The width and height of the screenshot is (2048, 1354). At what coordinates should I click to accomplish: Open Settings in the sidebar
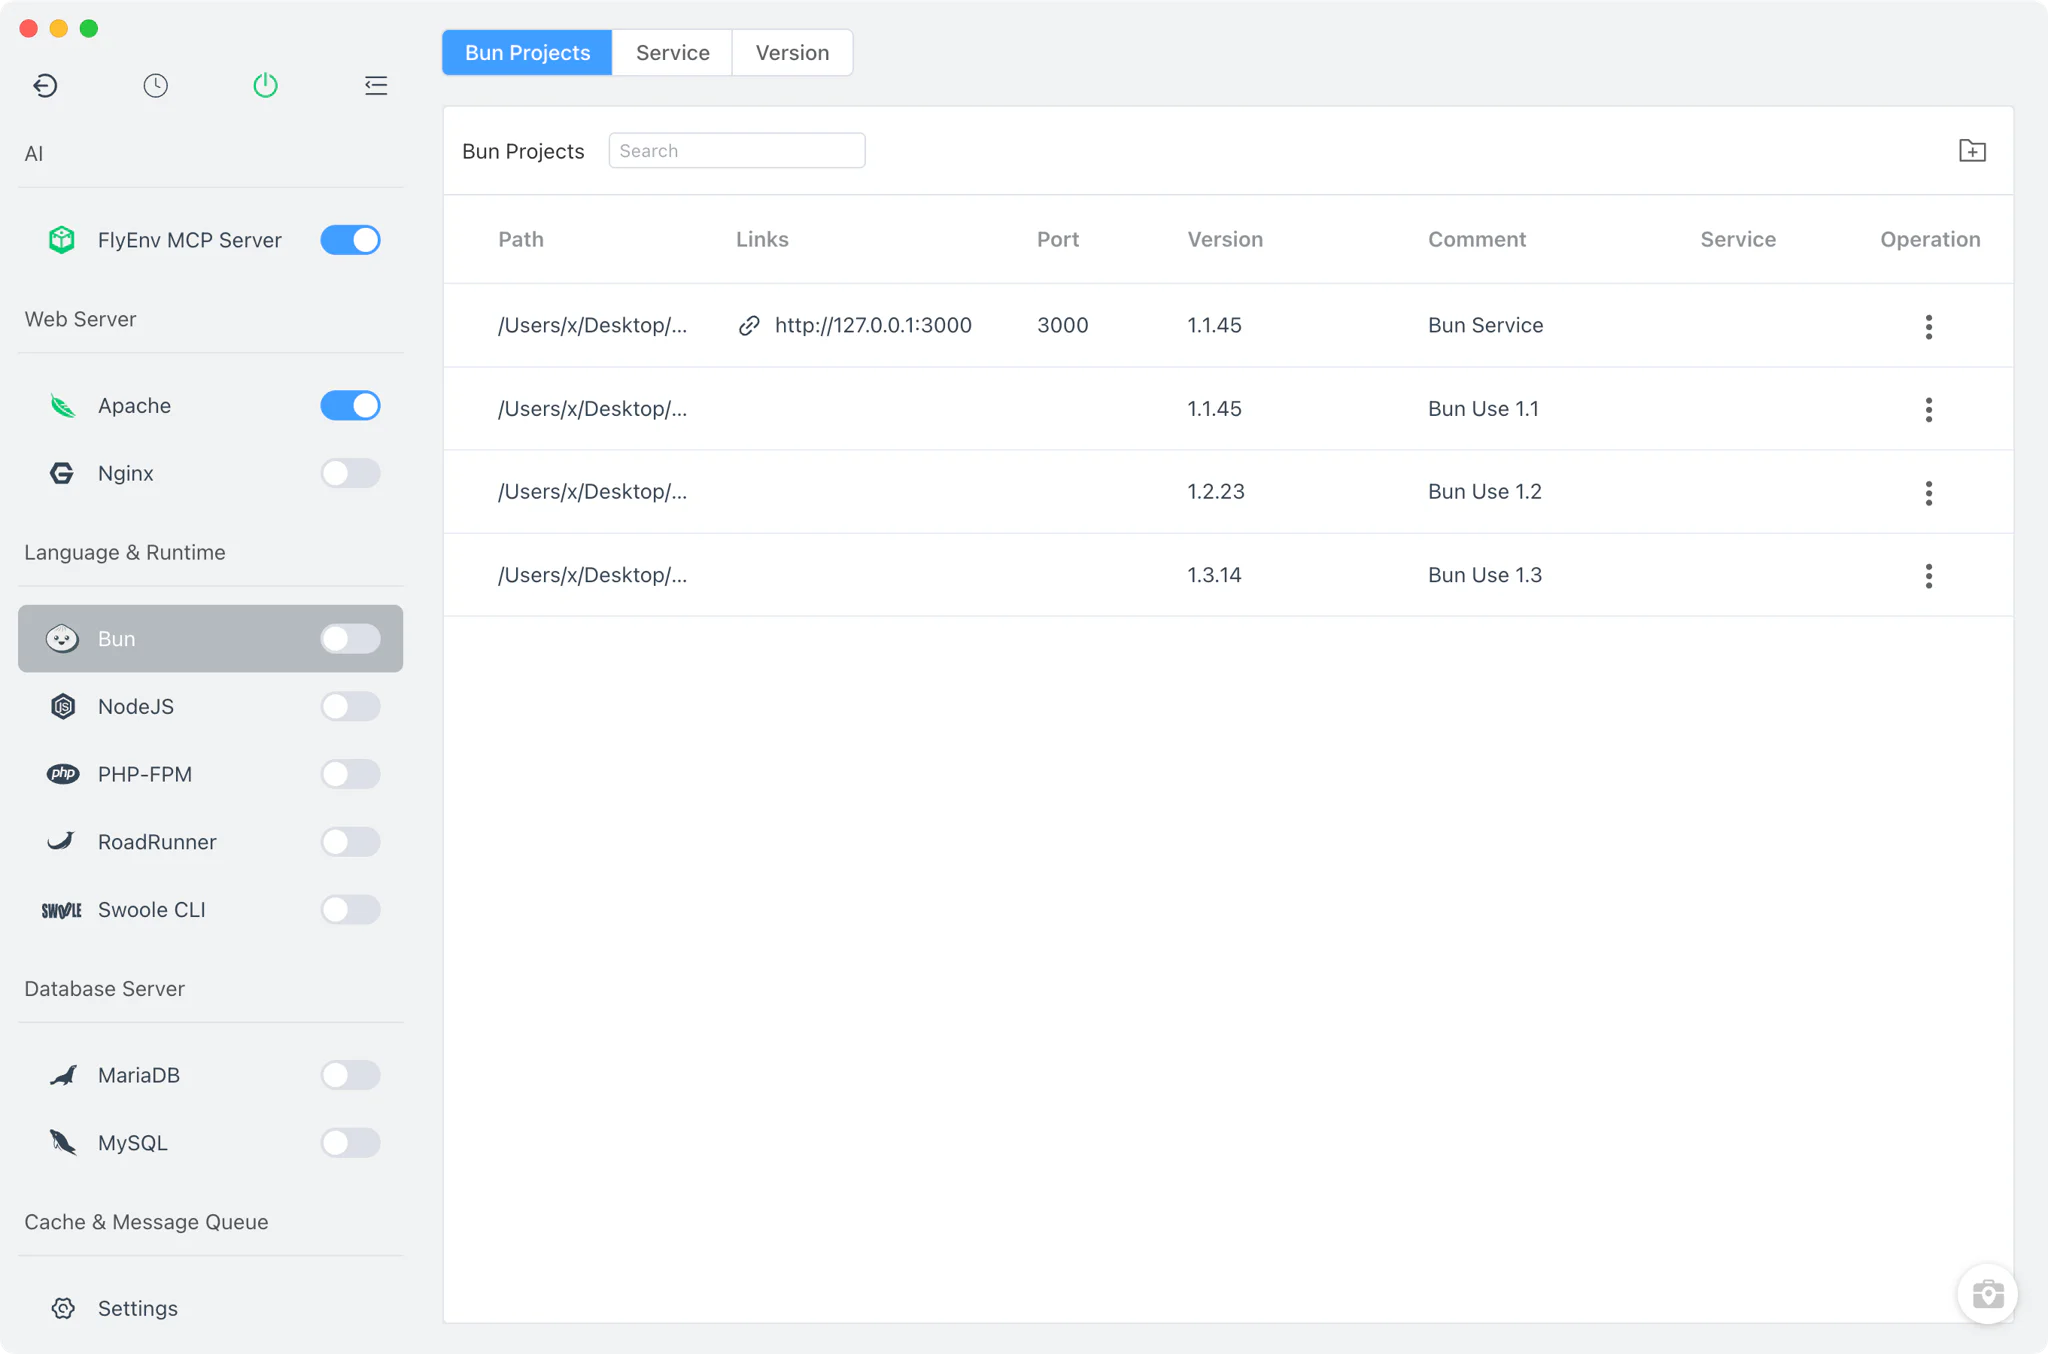[137, 1308]
